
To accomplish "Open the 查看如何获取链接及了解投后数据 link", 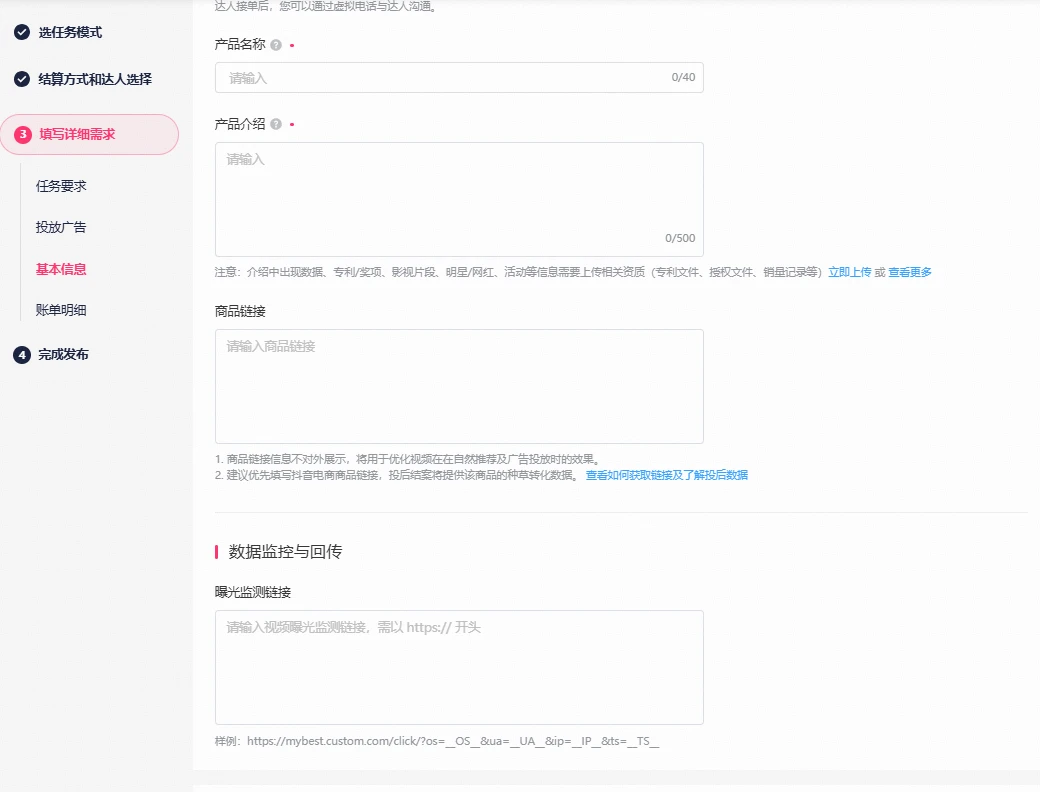I will point(666,475).
